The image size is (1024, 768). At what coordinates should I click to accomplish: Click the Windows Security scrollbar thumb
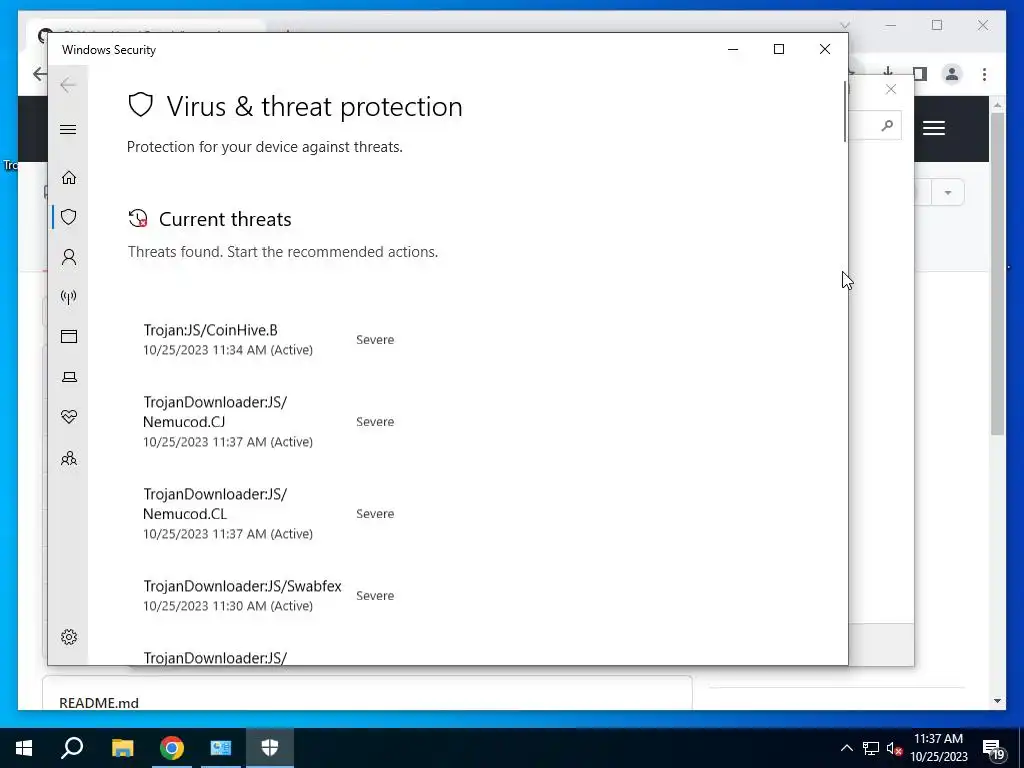tap(845, 111)
